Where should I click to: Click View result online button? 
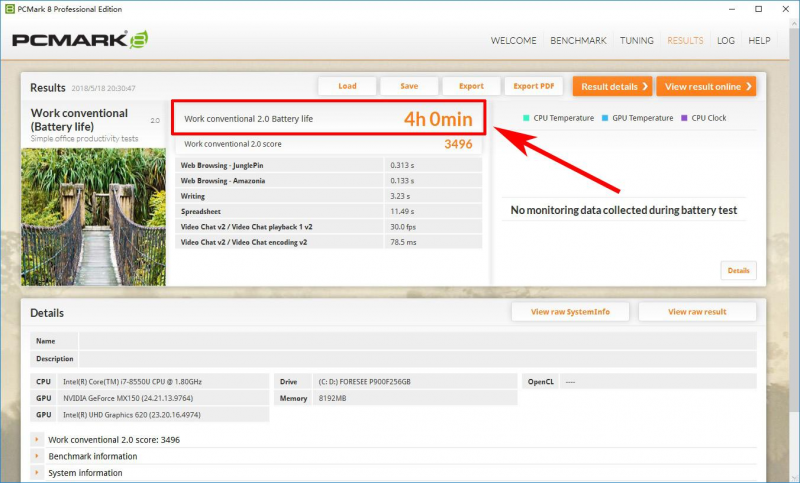tap(706, 87)
